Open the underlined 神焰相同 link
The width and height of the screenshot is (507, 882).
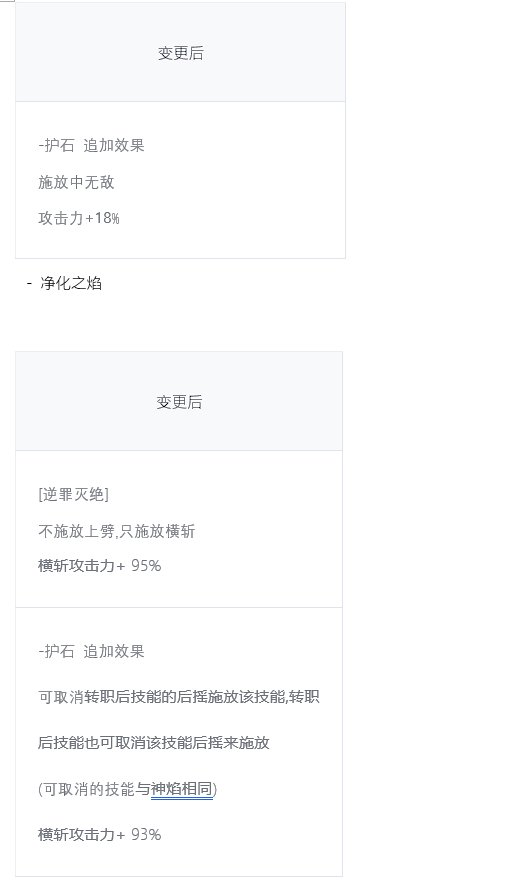tap(182, 789)
